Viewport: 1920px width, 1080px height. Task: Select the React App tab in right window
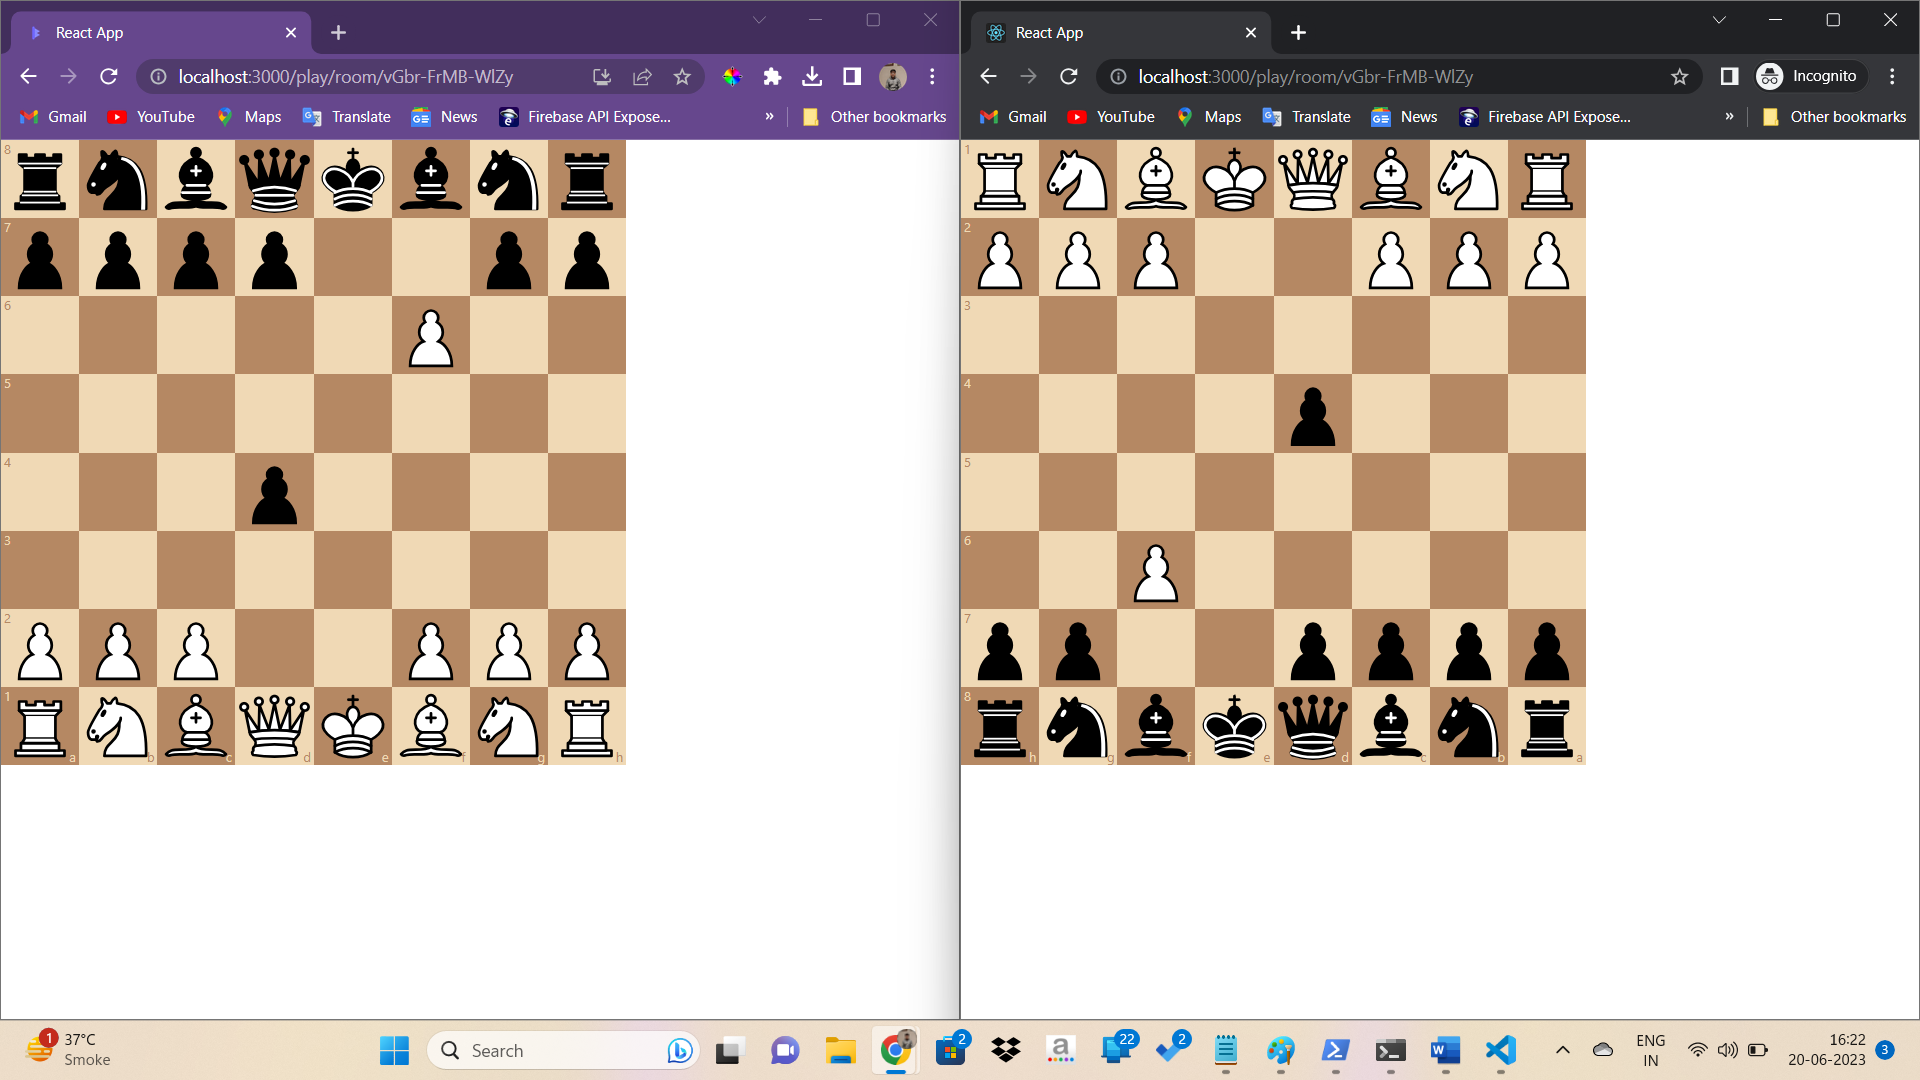(x=1121, y=33)
